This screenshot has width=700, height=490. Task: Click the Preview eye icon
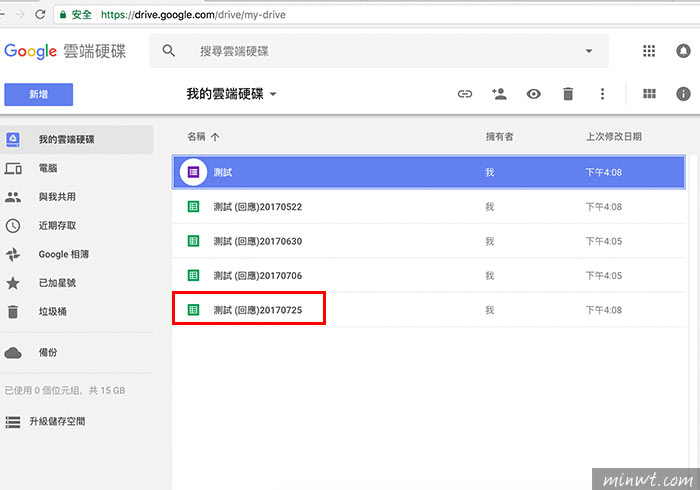point(533,94)
